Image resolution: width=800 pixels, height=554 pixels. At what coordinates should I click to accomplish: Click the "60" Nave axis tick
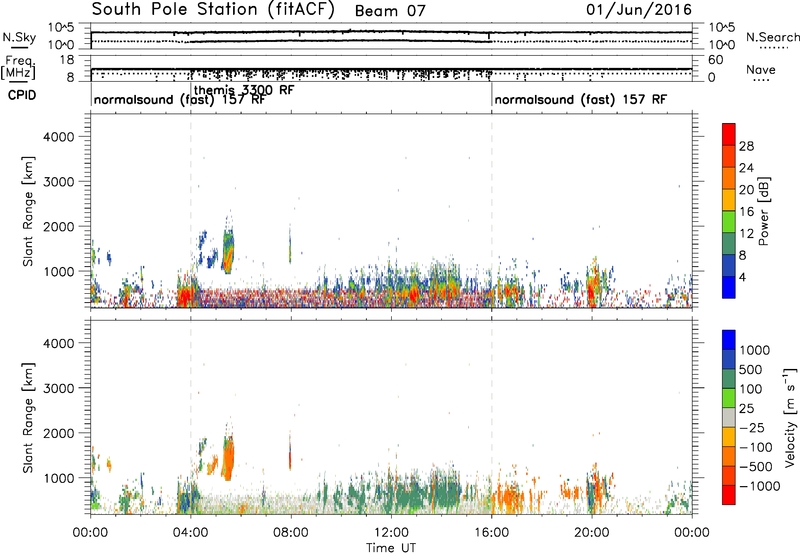point(716,60)
